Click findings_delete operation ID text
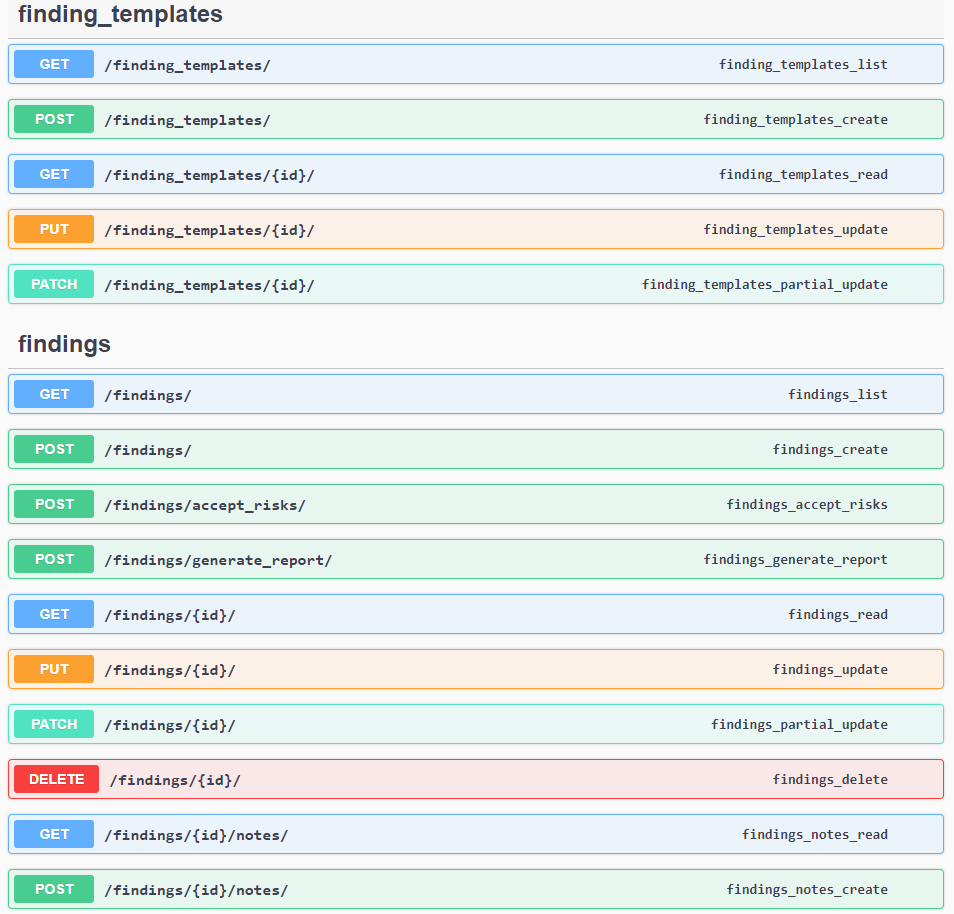954x914 pixels. (829, 780)
